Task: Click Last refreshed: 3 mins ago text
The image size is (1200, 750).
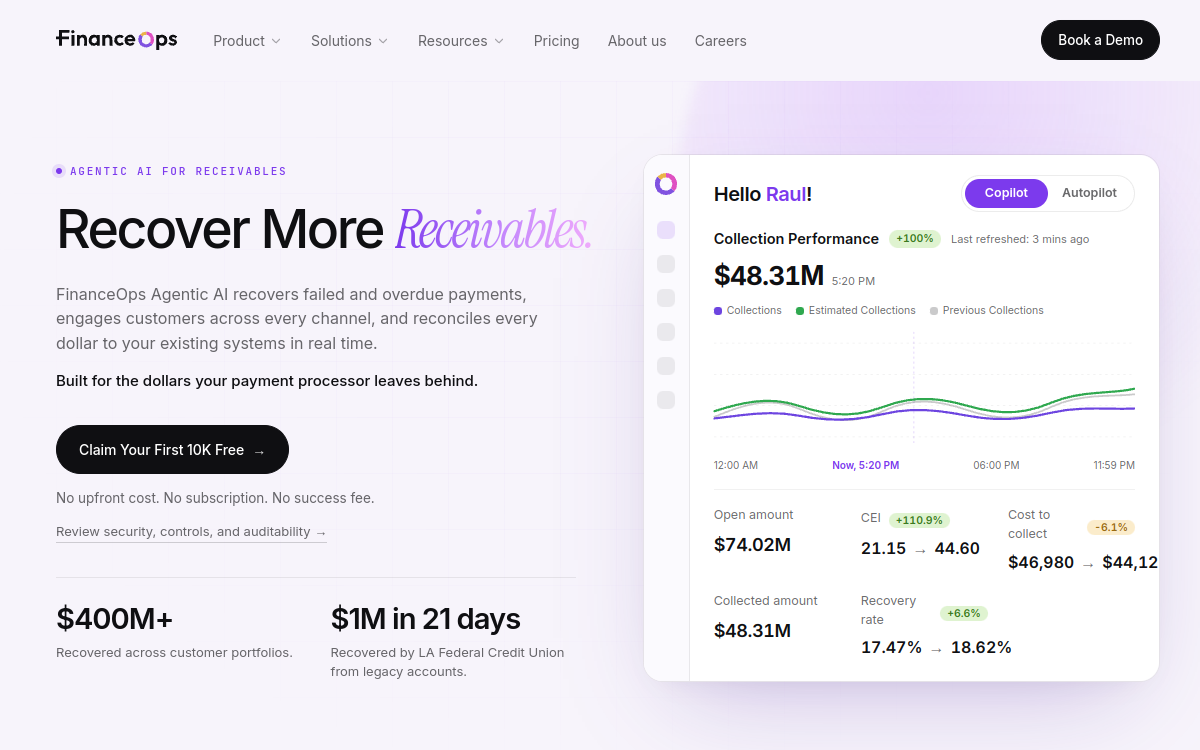Action: [1020, 239]
